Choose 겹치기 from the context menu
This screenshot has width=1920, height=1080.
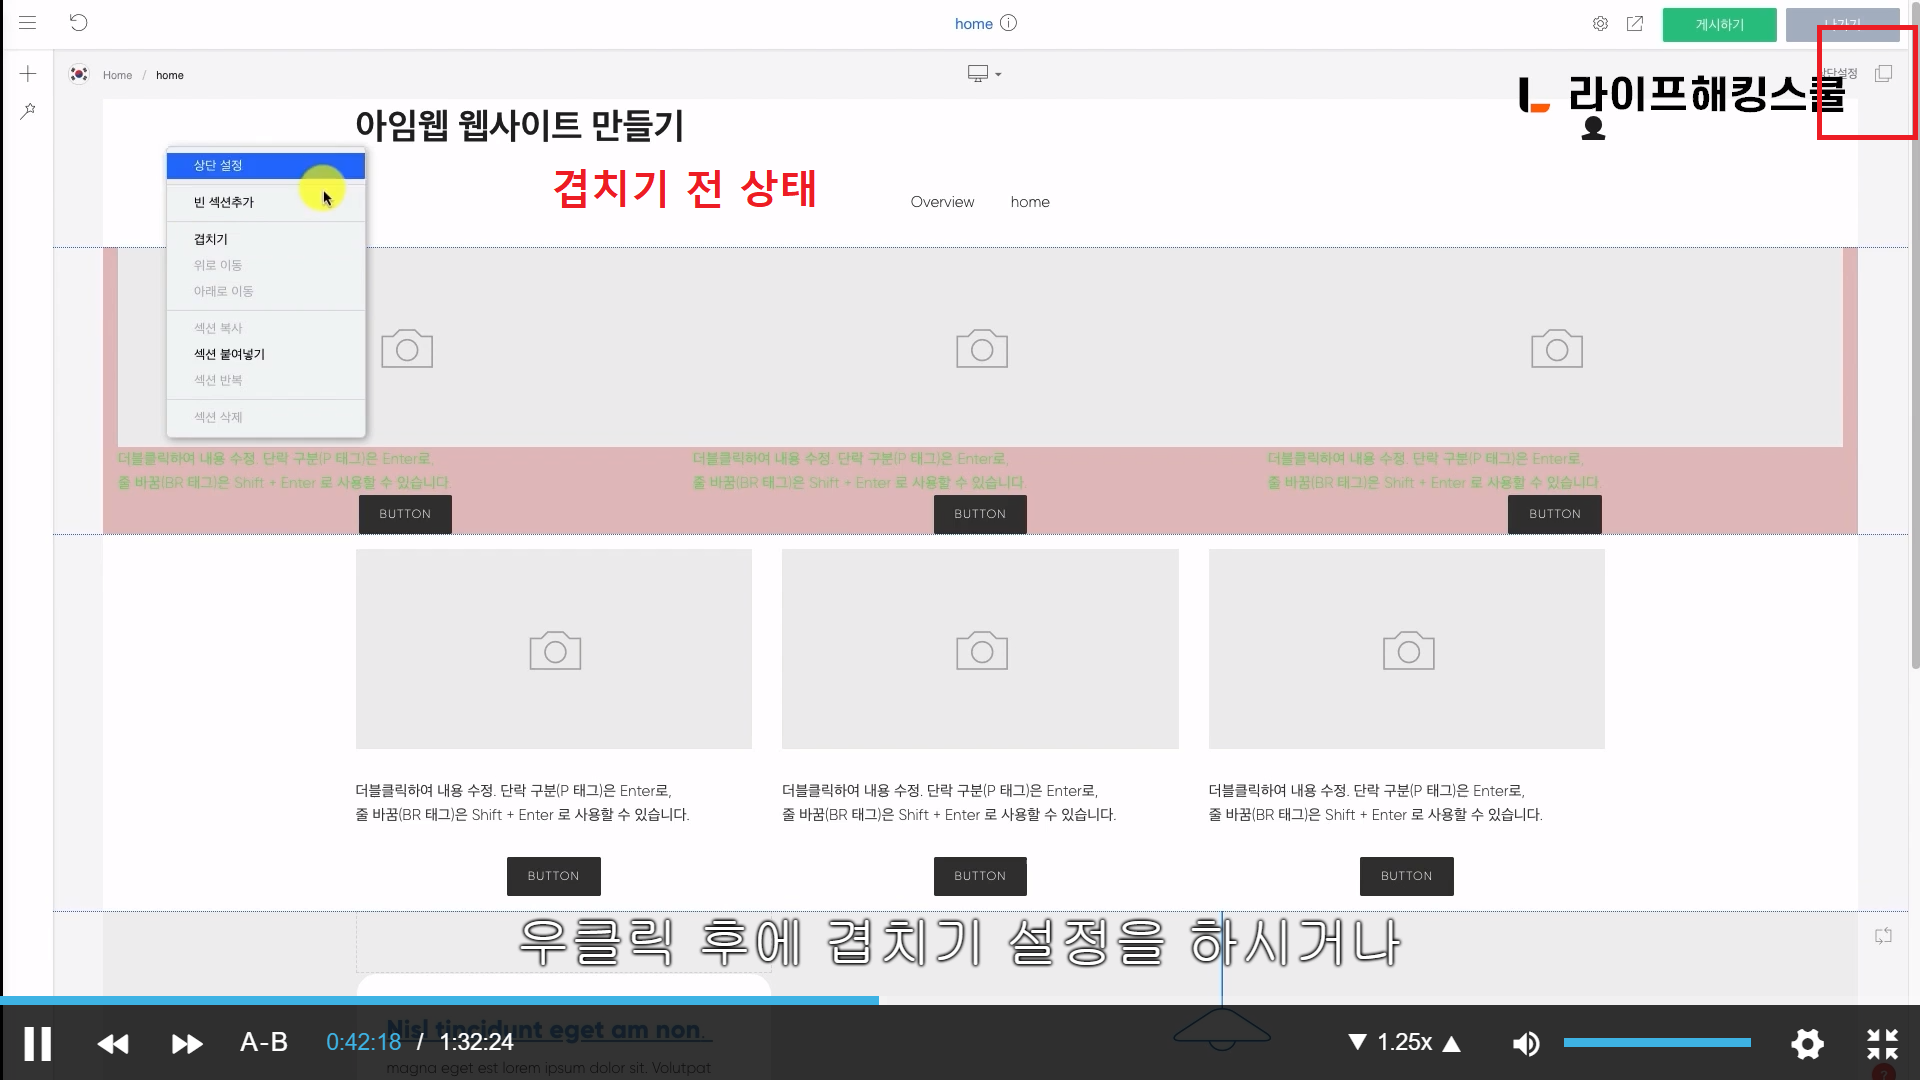click(211, 239)
